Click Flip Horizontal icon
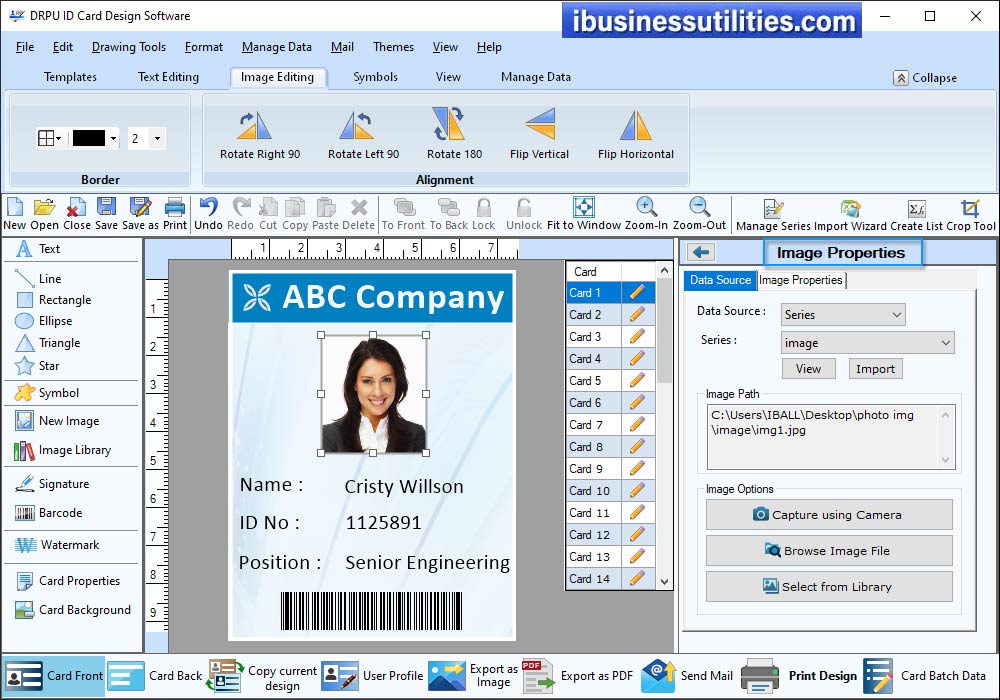This screenshot has height=700, width=1000. tap(635, 126)
